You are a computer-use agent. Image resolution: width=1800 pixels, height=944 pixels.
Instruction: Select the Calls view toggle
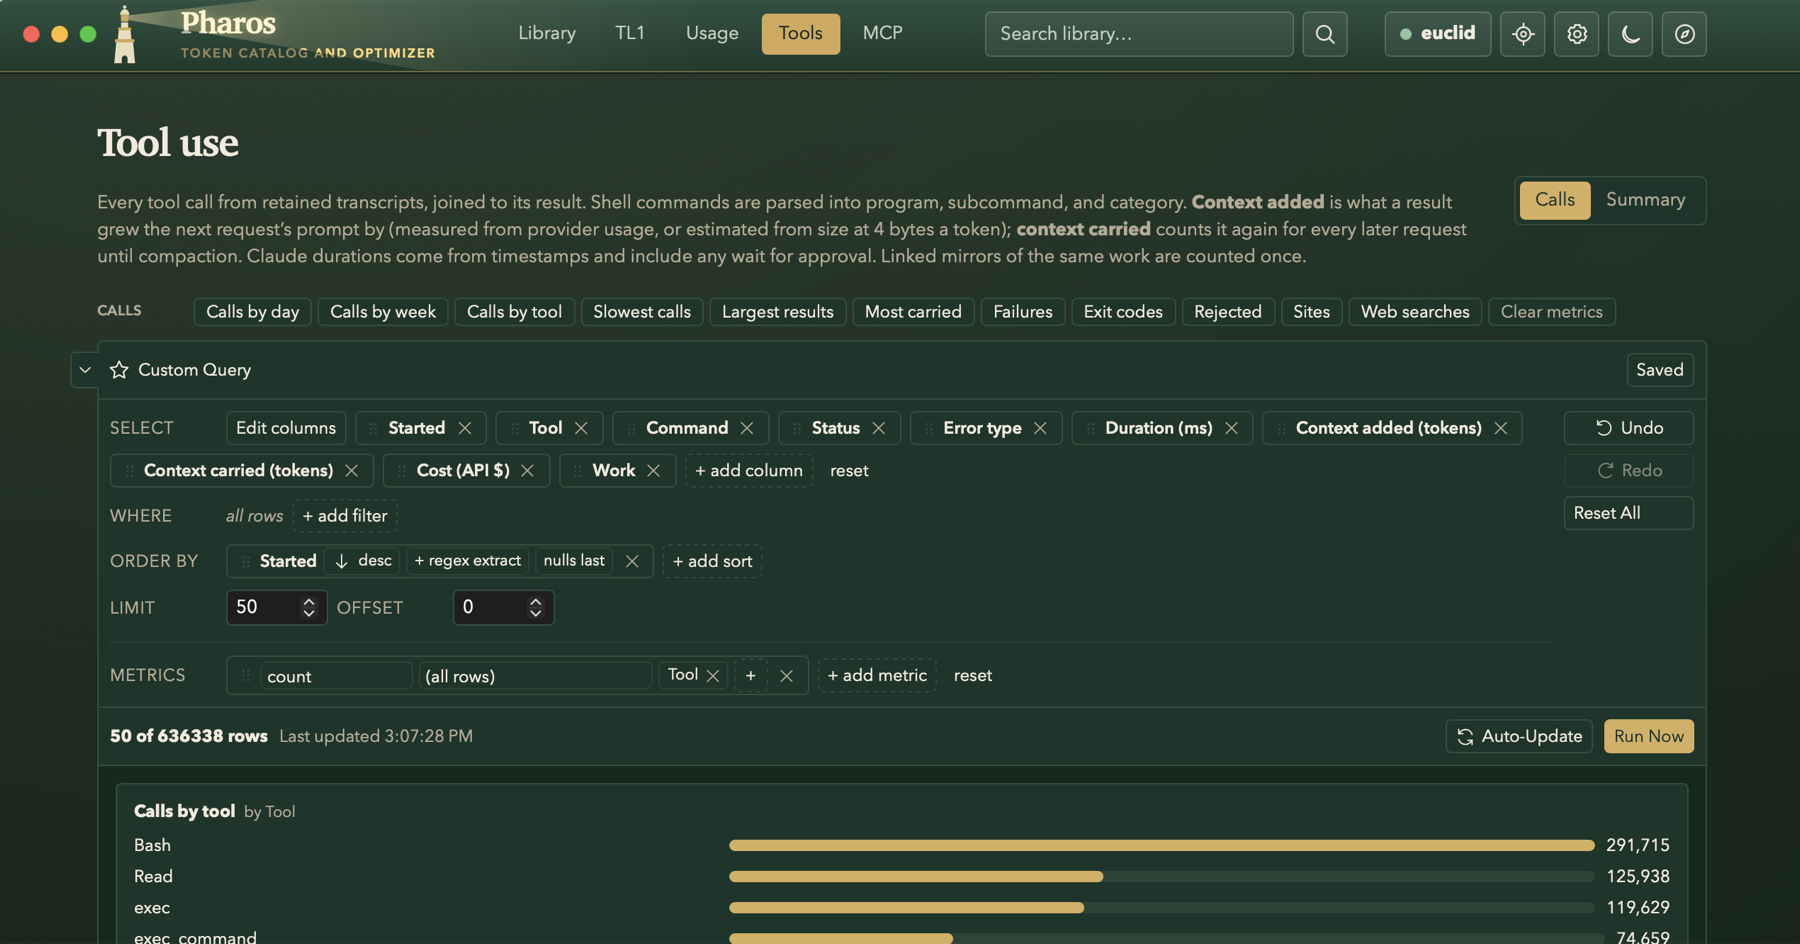[x=1555, y=200]
